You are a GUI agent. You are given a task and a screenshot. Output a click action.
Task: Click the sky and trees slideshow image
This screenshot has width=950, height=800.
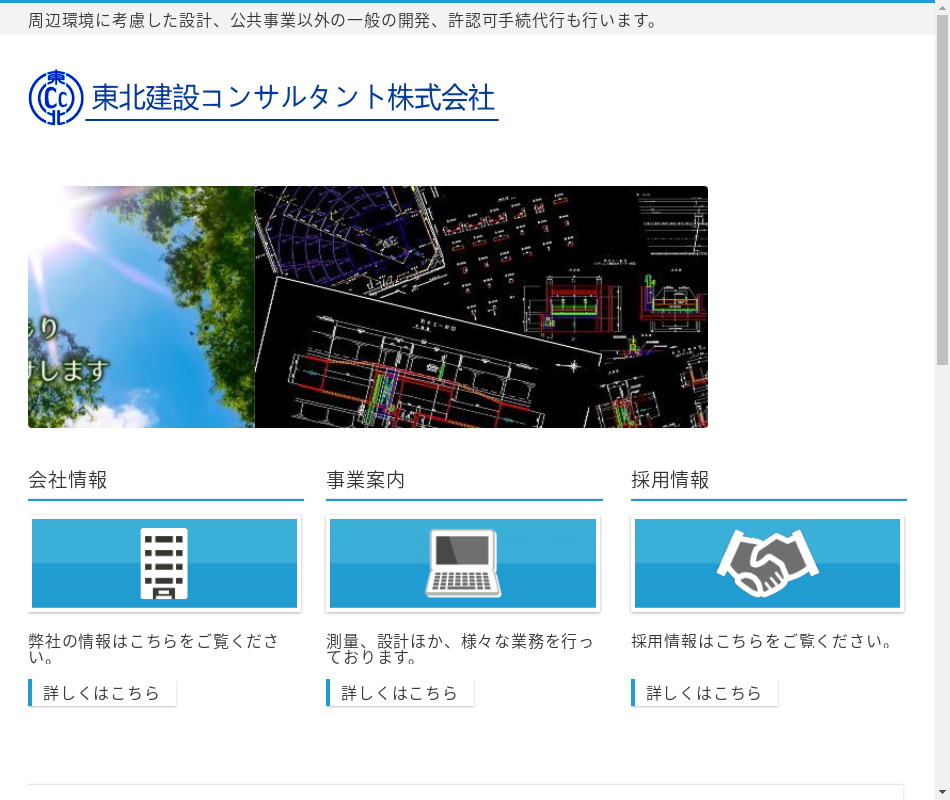(x=141, y=307)
